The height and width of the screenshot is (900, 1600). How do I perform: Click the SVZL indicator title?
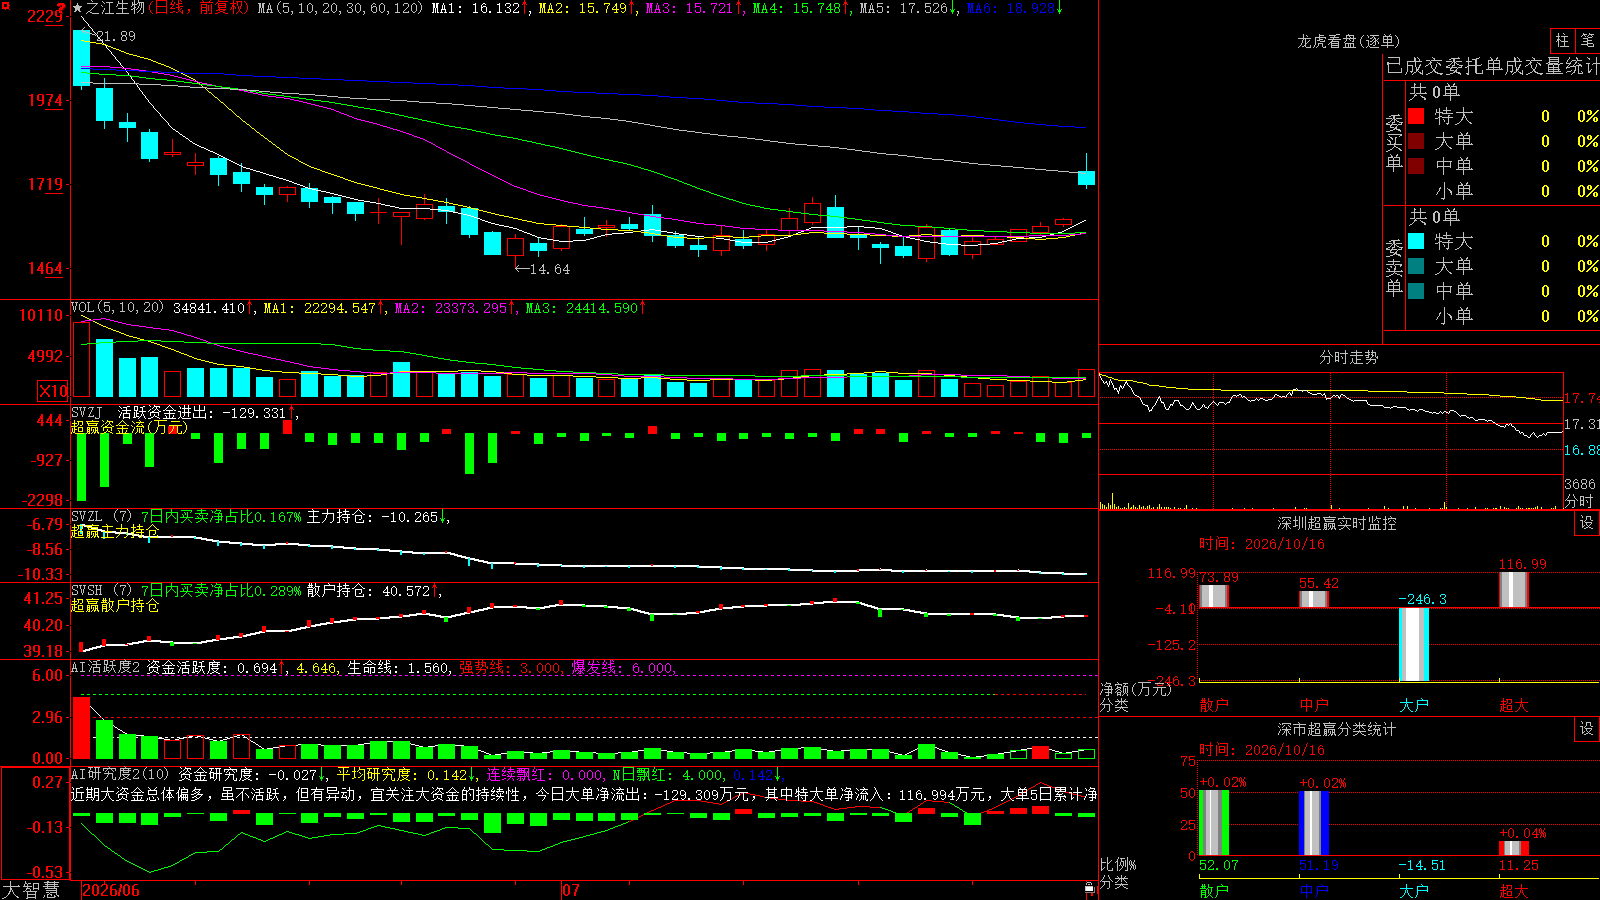pyautogui.click(x=101, y=517)
